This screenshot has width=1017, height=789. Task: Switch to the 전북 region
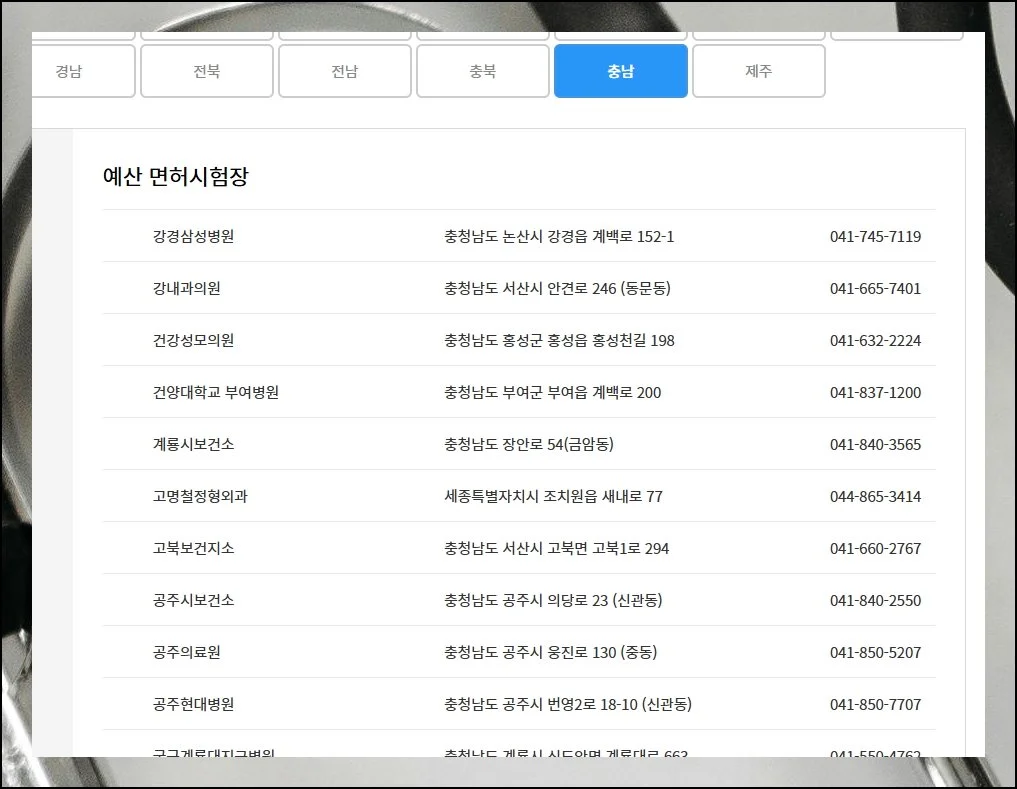pos(207,70)
